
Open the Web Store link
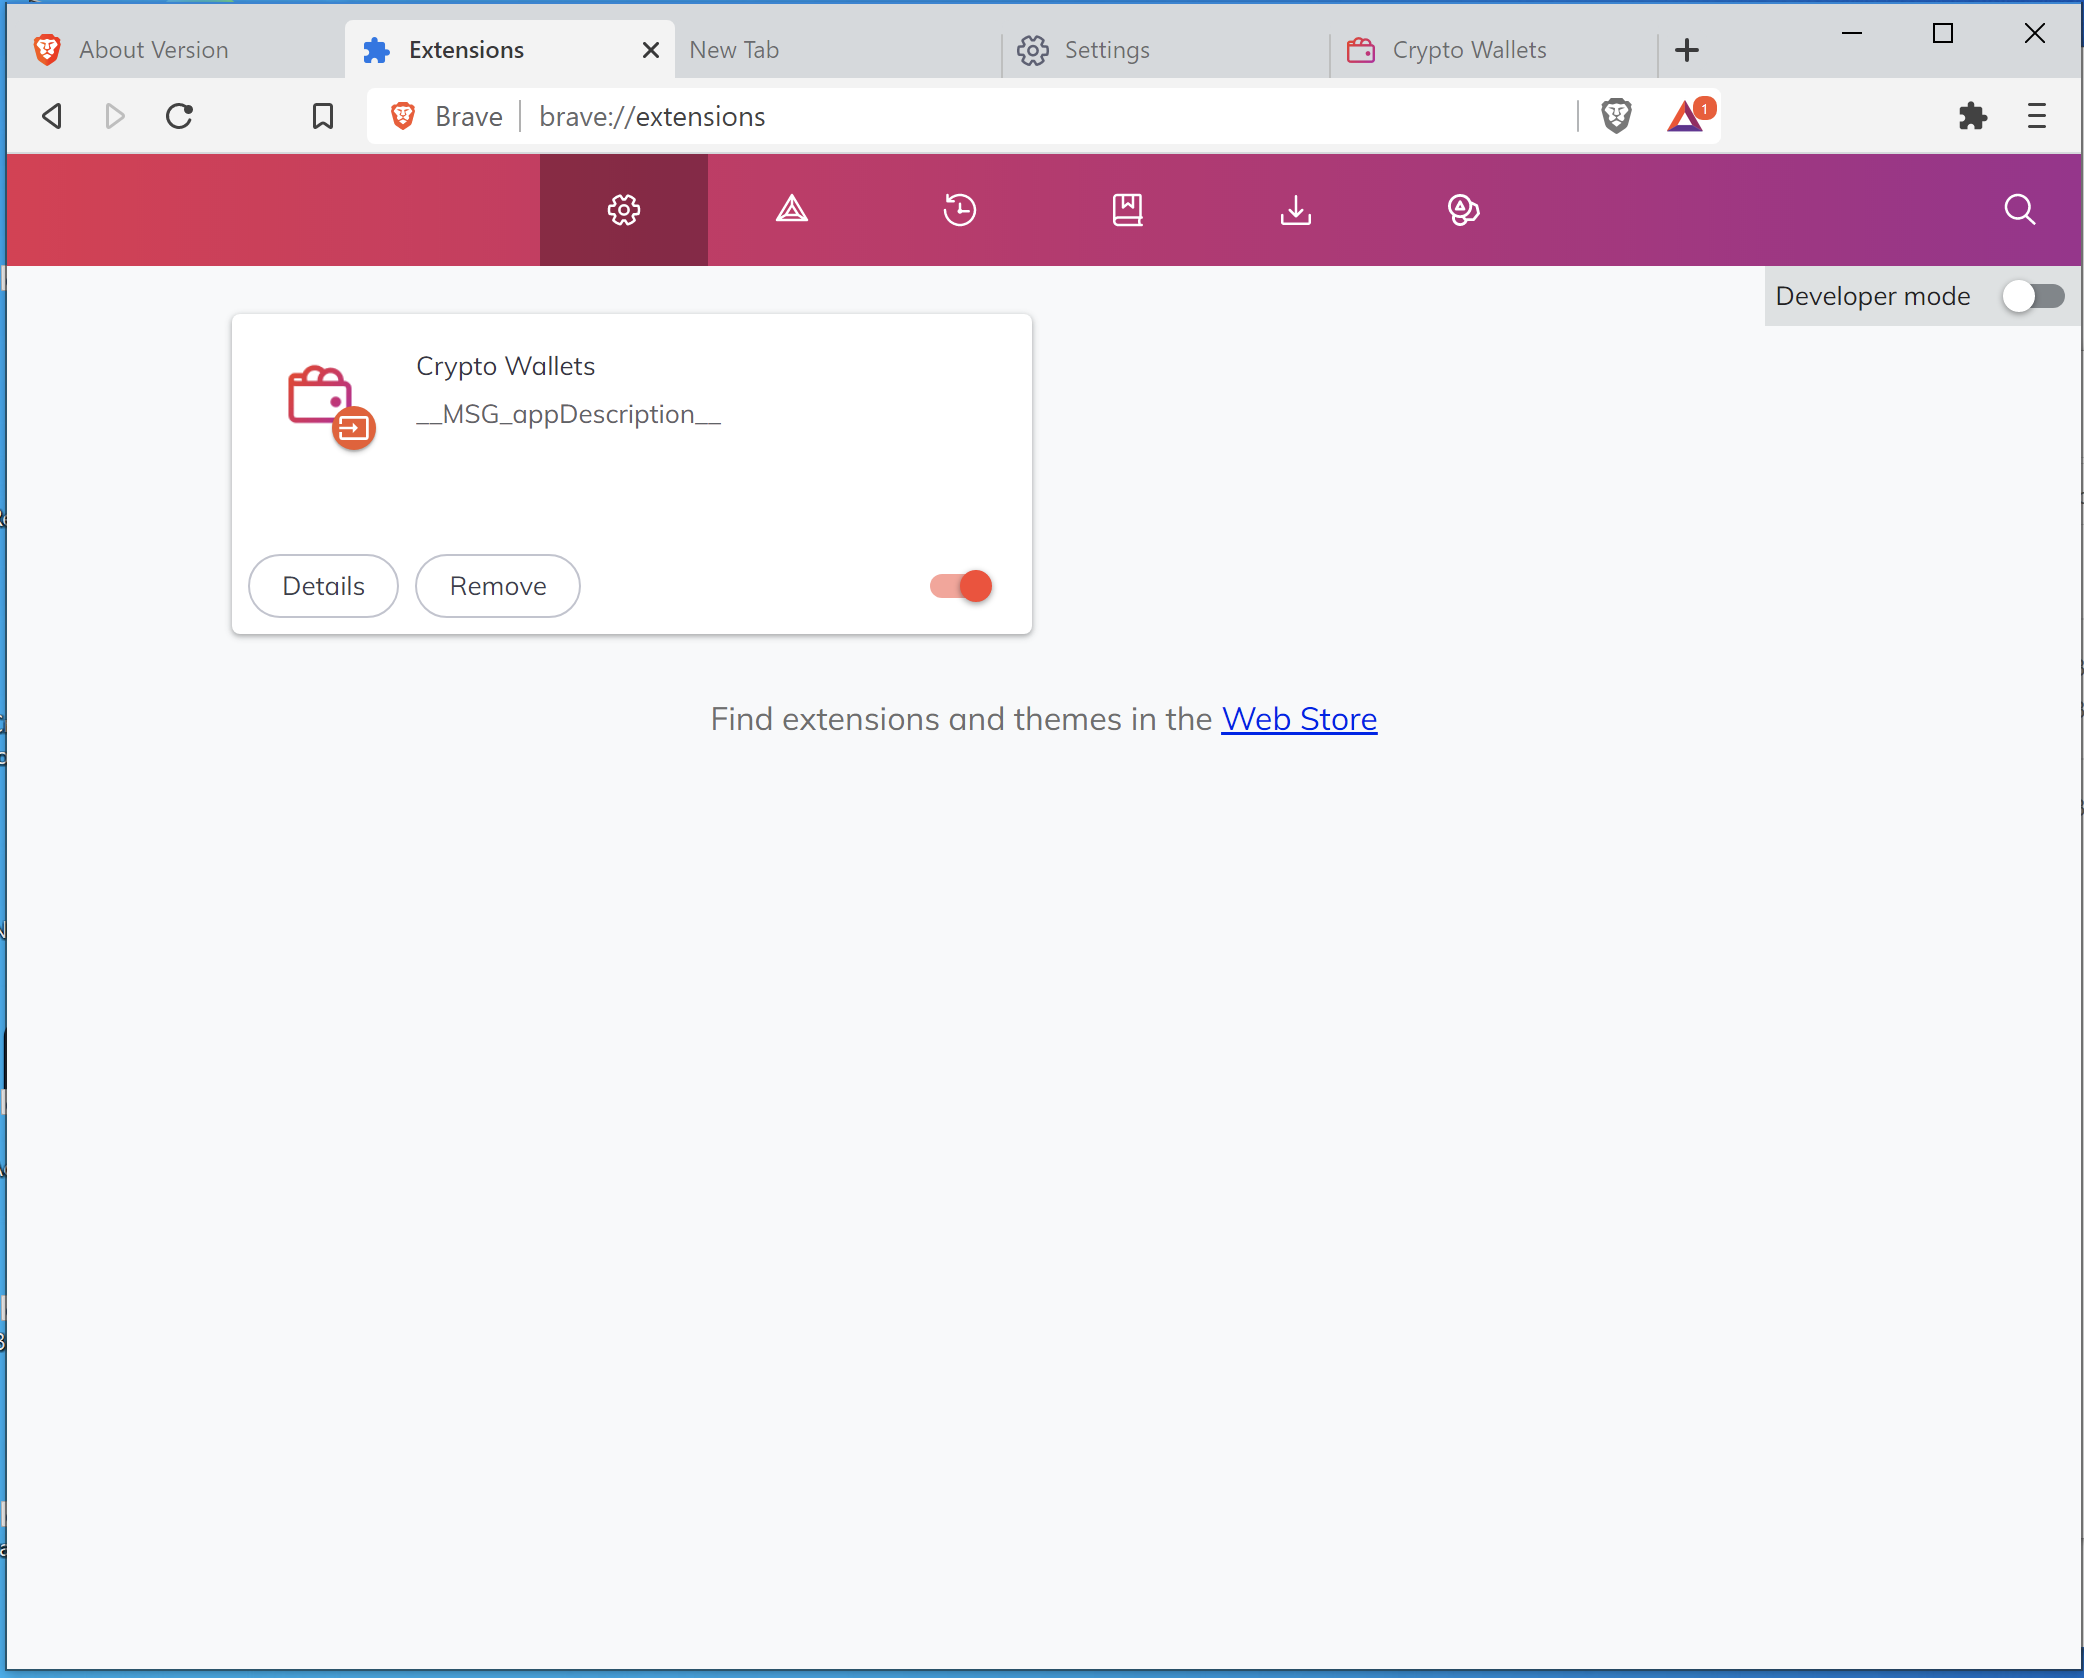pyautogui.click(x=1298, y=718)
